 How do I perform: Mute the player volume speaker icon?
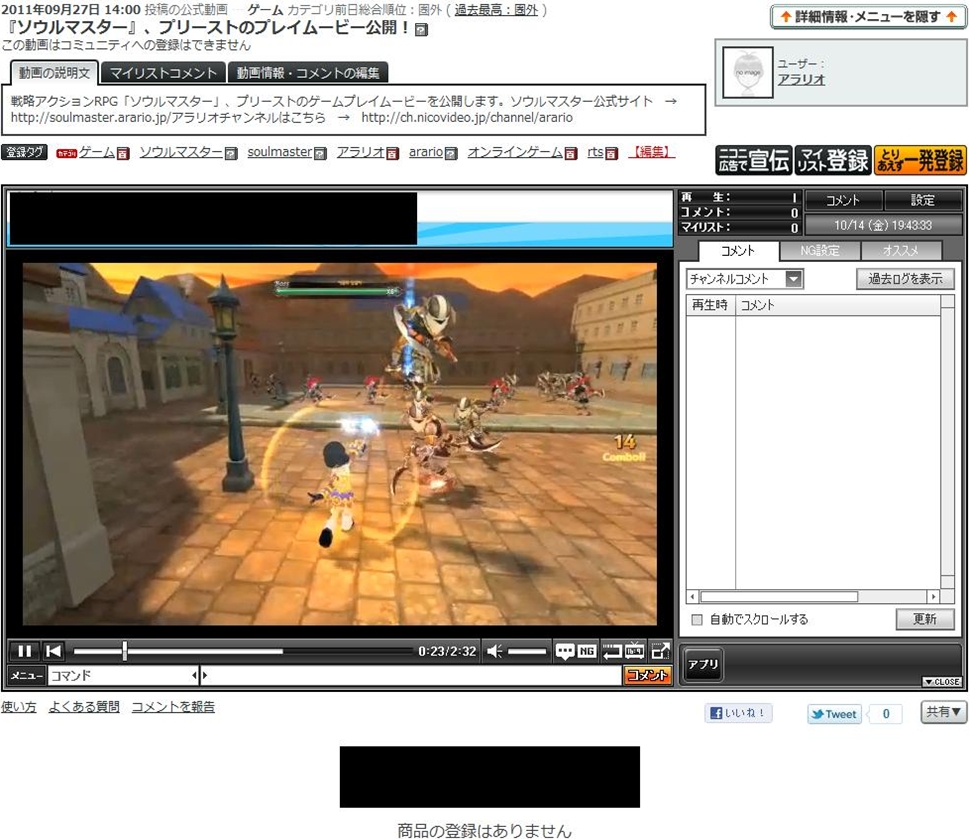pos(494,651)
